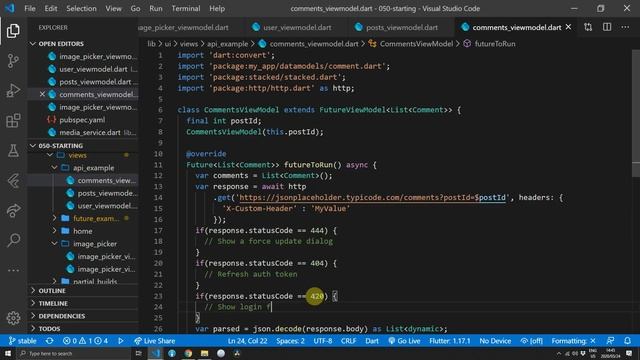
Task: Open the Extensions view
Action: 13,120
